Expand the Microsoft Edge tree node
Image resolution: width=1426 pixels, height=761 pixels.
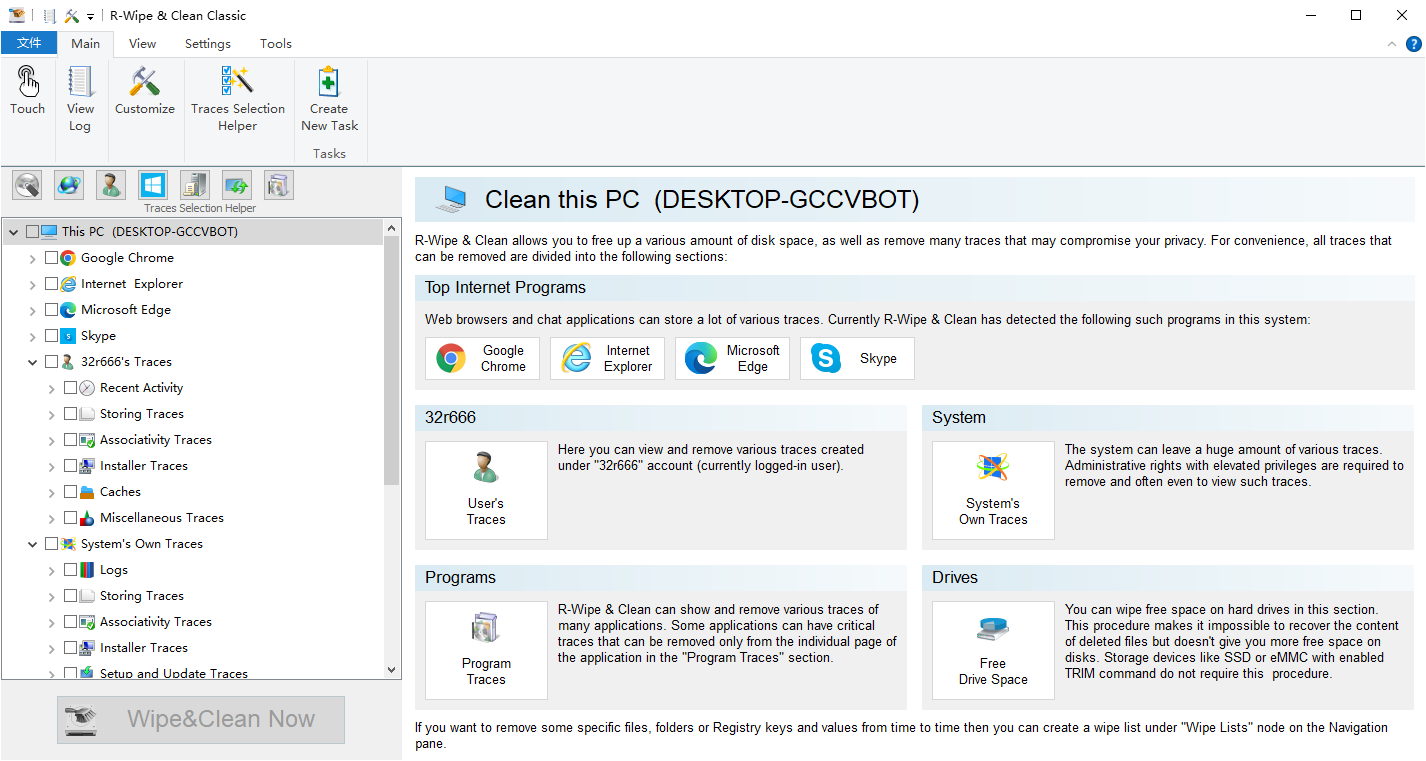(33, 310)
